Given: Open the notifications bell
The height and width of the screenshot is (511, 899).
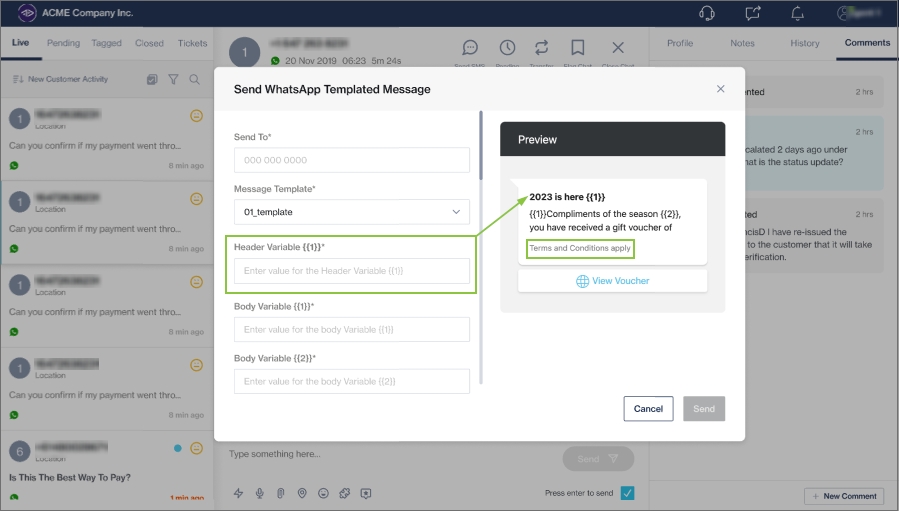Looking at the screenshot, I should tap(798, 13).
